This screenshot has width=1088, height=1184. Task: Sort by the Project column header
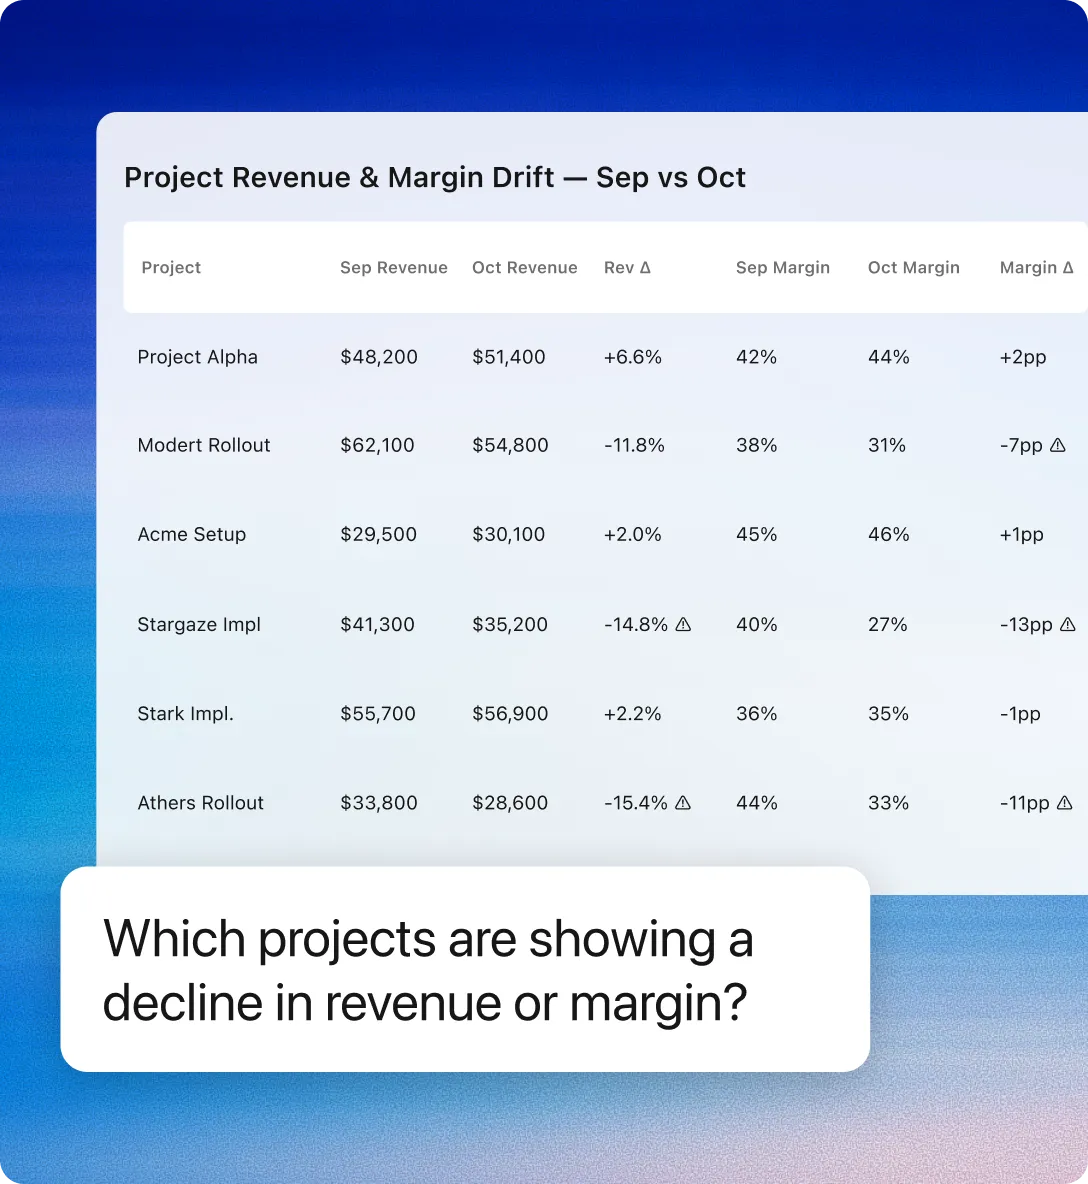(171, 267)
